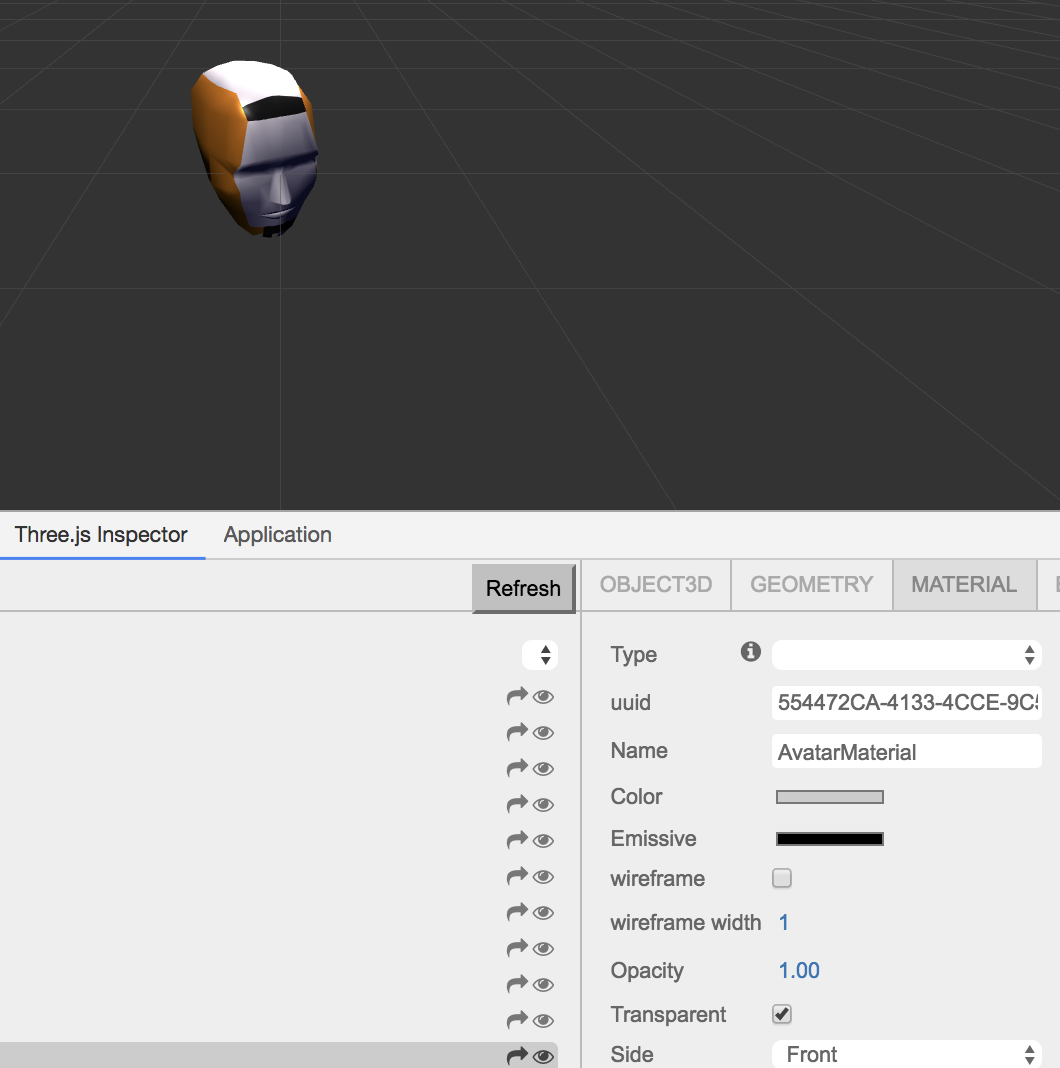Toggle visibility eye in the ninth tree row

[543, 985]
